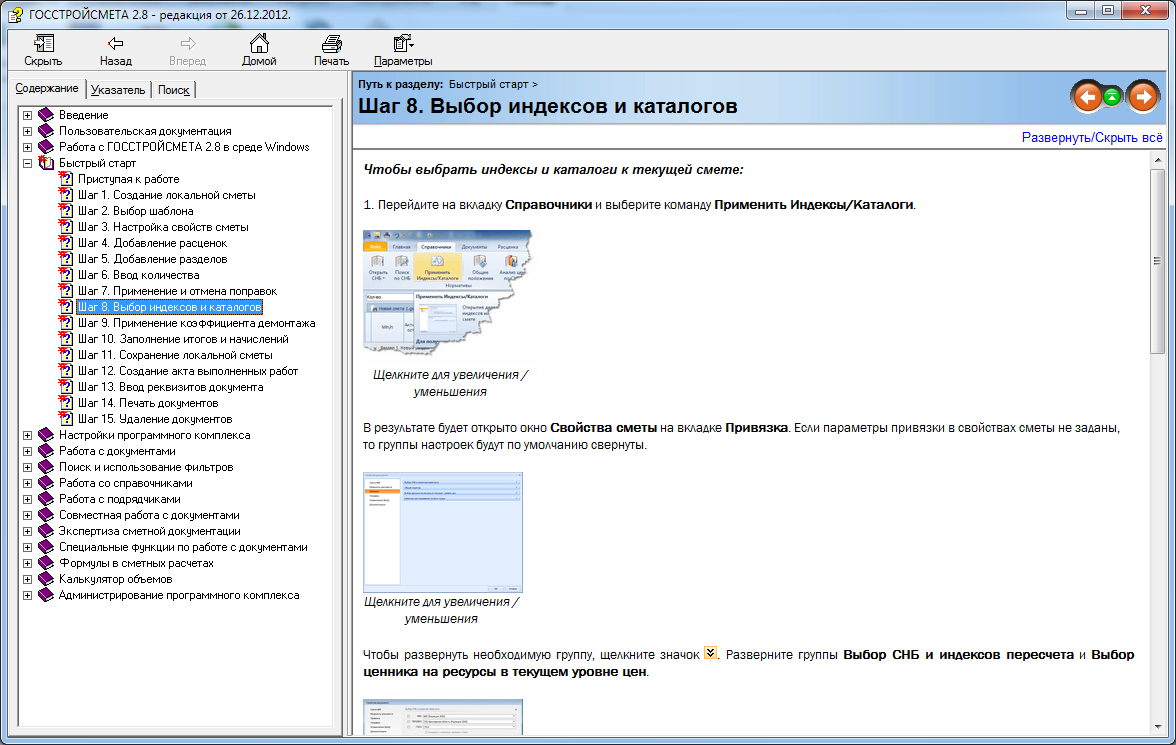Click the Развернуть/Скрыть всё link

pyautogui.click(x=1092, y=137)
